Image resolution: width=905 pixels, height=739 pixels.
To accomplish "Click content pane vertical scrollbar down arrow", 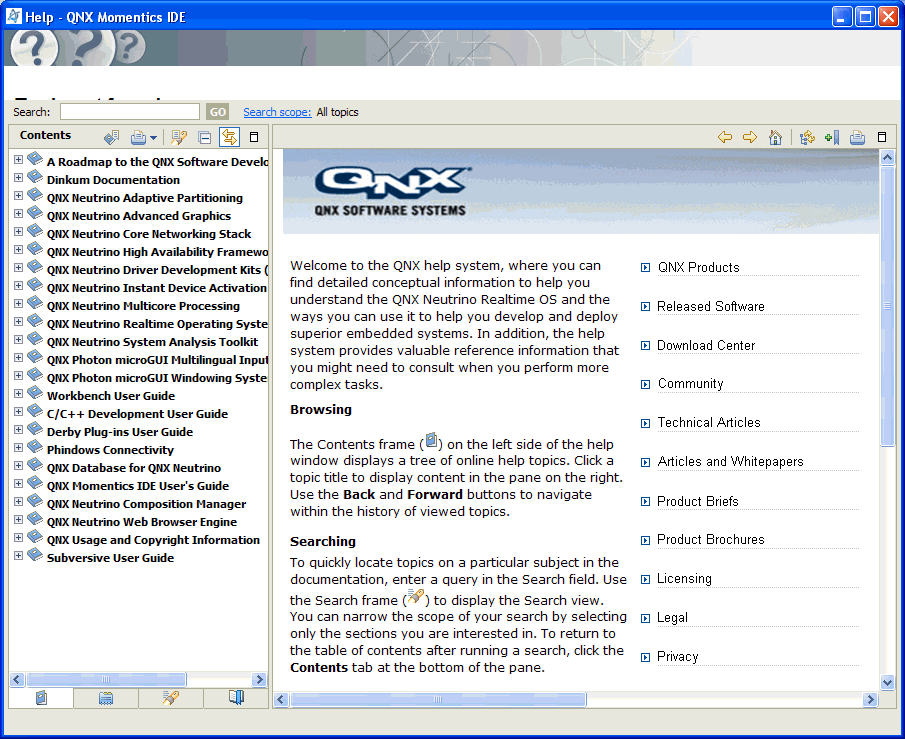I will (x=887, y=682).
